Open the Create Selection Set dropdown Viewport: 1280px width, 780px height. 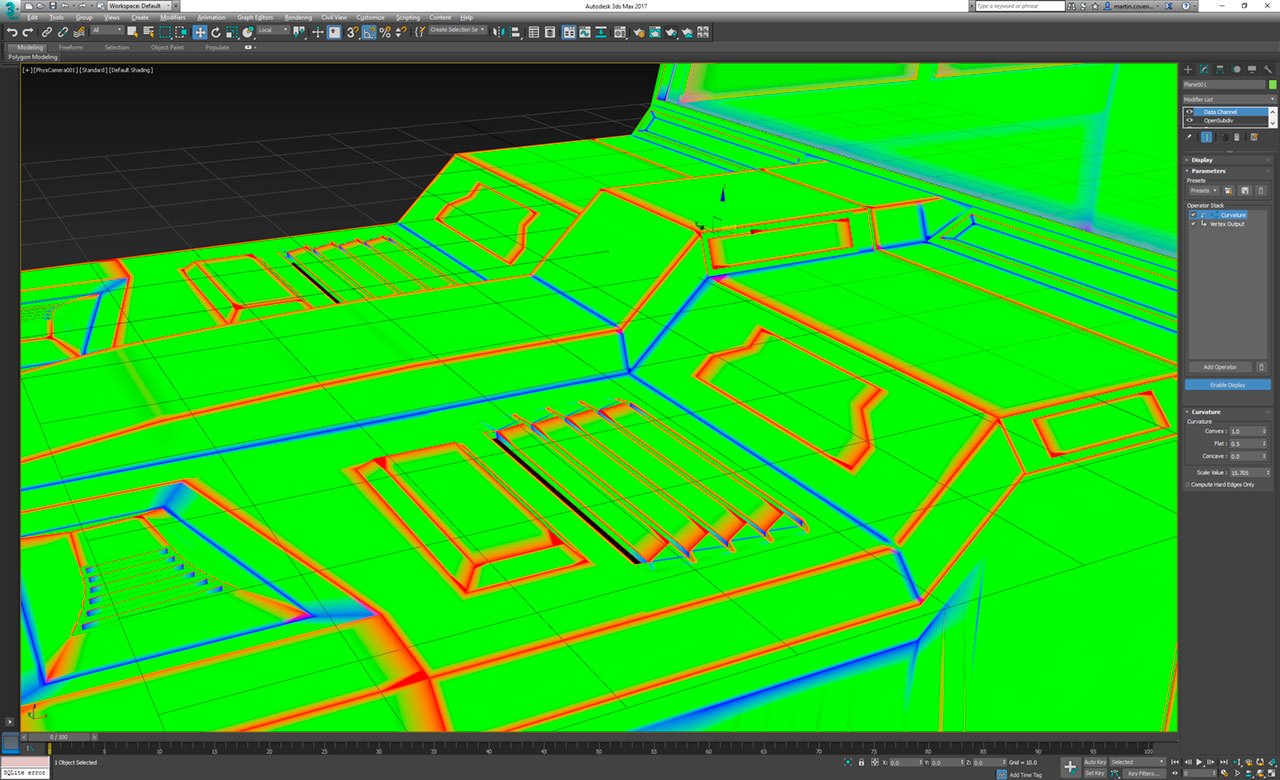[482, 31]
